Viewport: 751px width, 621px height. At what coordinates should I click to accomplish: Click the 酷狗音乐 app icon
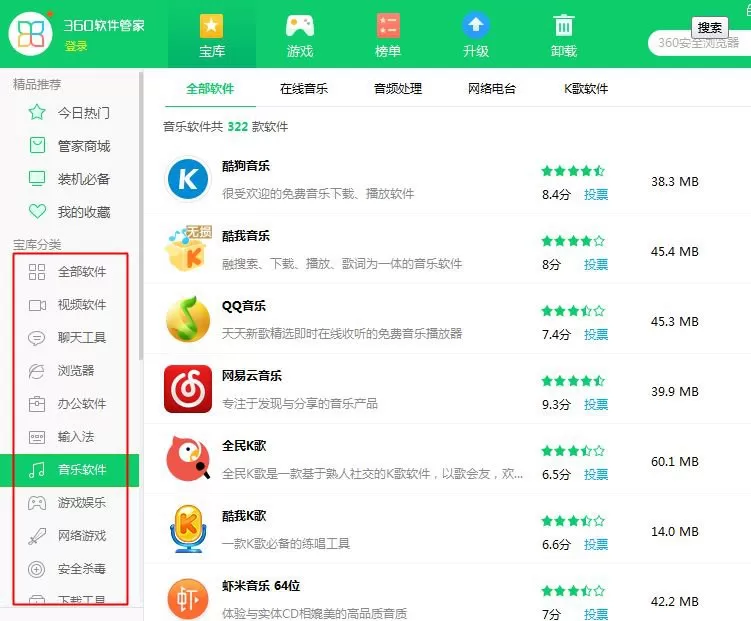(x=188, y=179)
